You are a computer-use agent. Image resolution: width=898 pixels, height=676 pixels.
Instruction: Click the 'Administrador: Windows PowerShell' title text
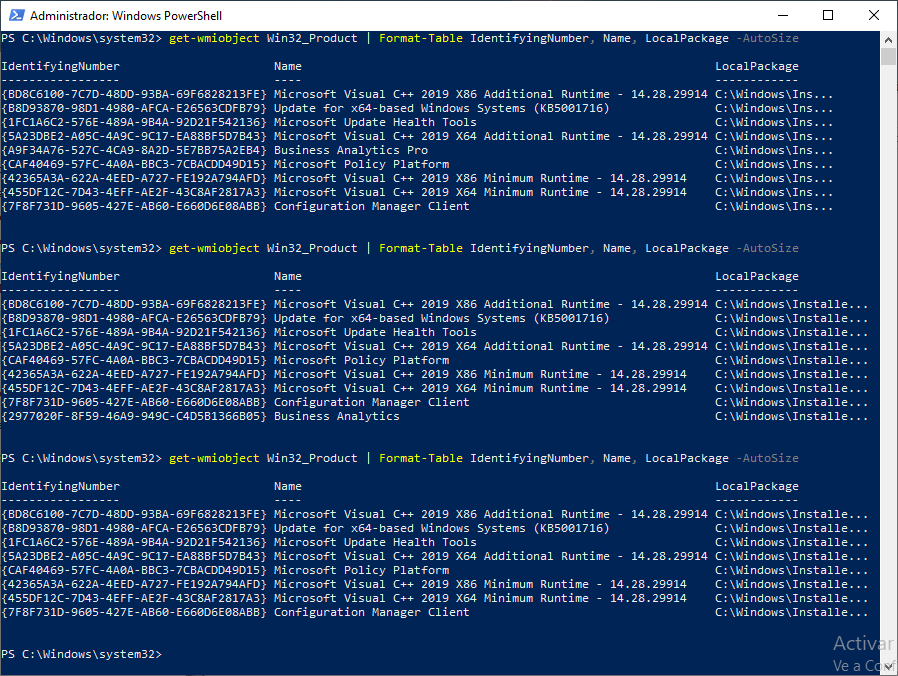(x=126, y=15)
